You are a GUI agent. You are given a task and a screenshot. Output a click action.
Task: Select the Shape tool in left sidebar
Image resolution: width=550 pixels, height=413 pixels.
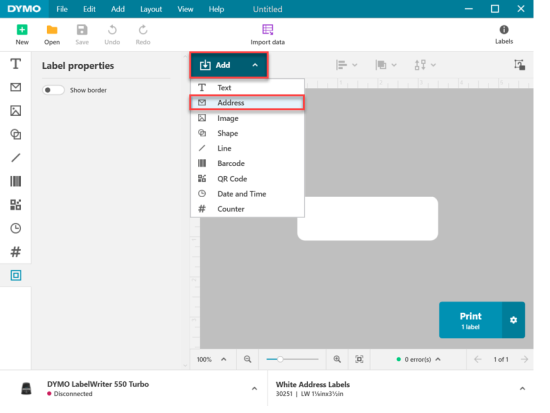click(x=15, y=134)
